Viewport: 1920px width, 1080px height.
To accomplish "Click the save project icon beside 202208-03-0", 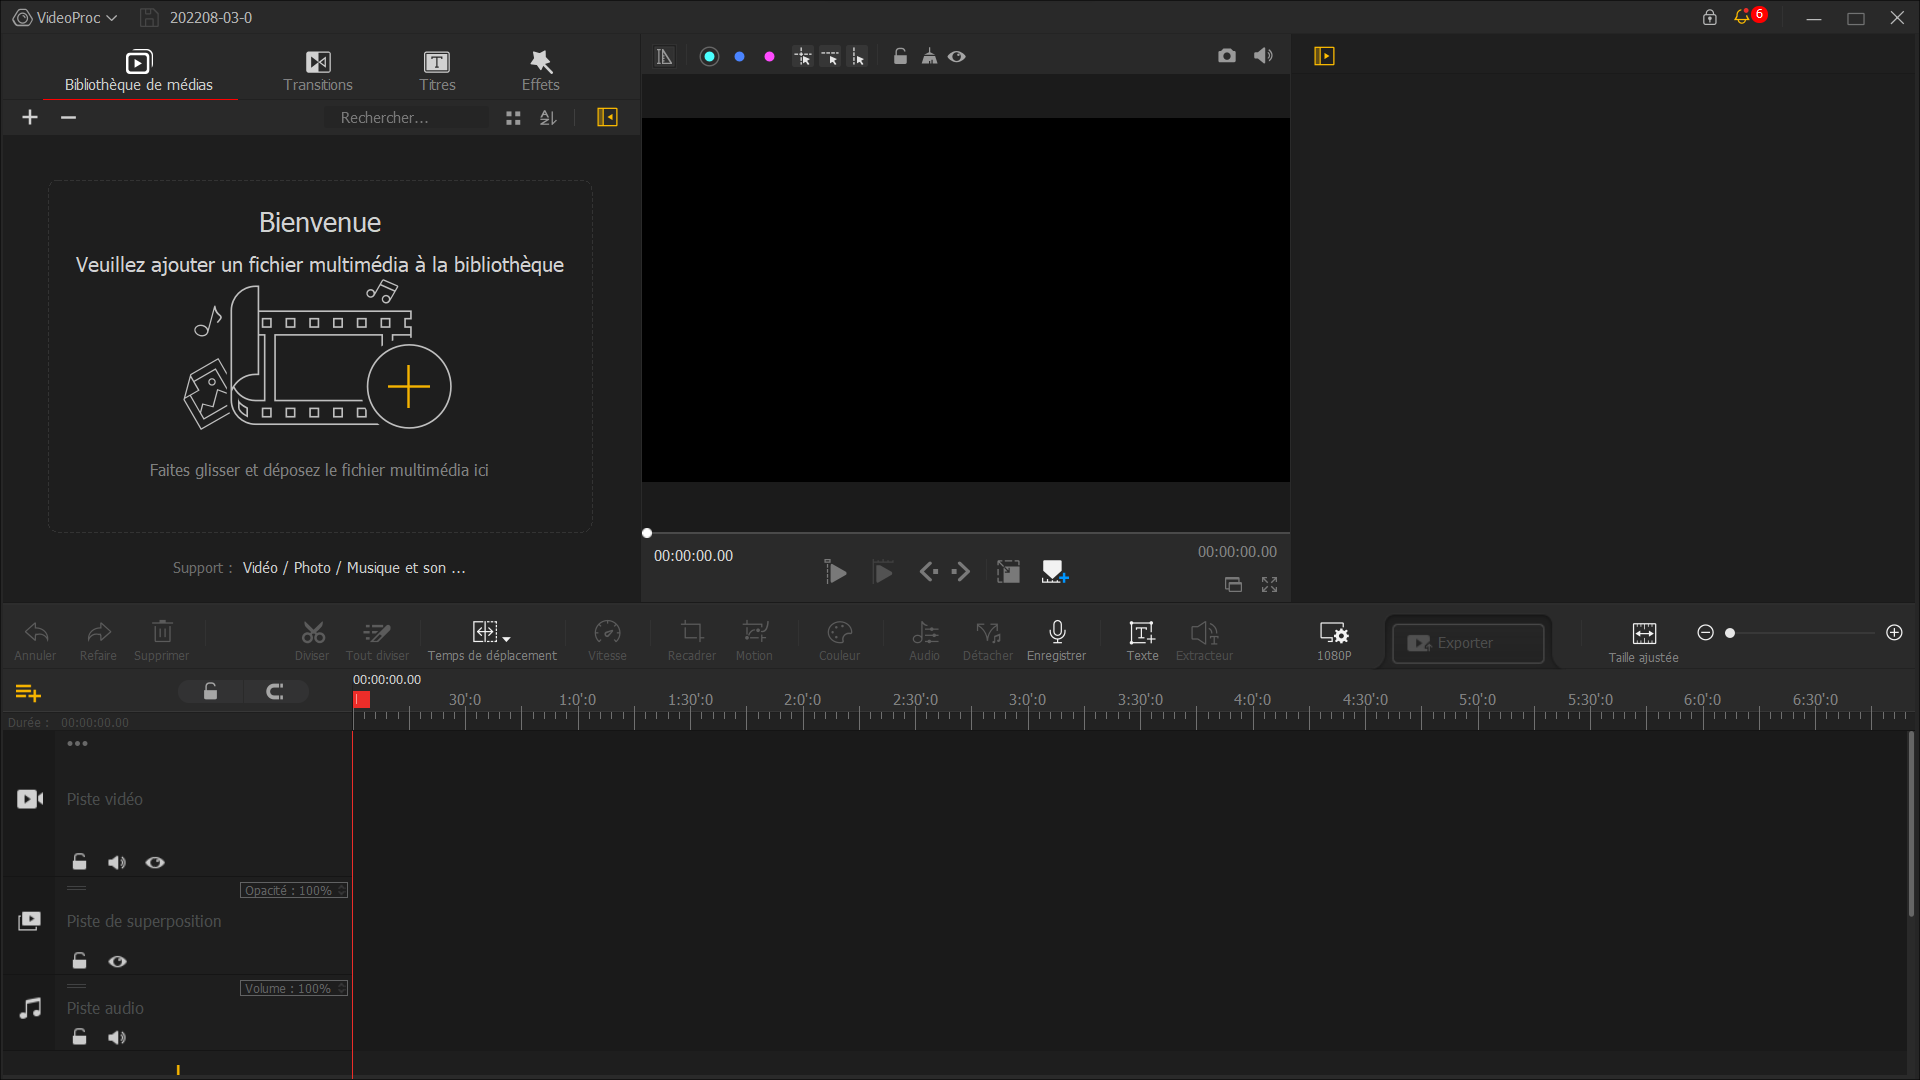I will click(x=149, y=18).
